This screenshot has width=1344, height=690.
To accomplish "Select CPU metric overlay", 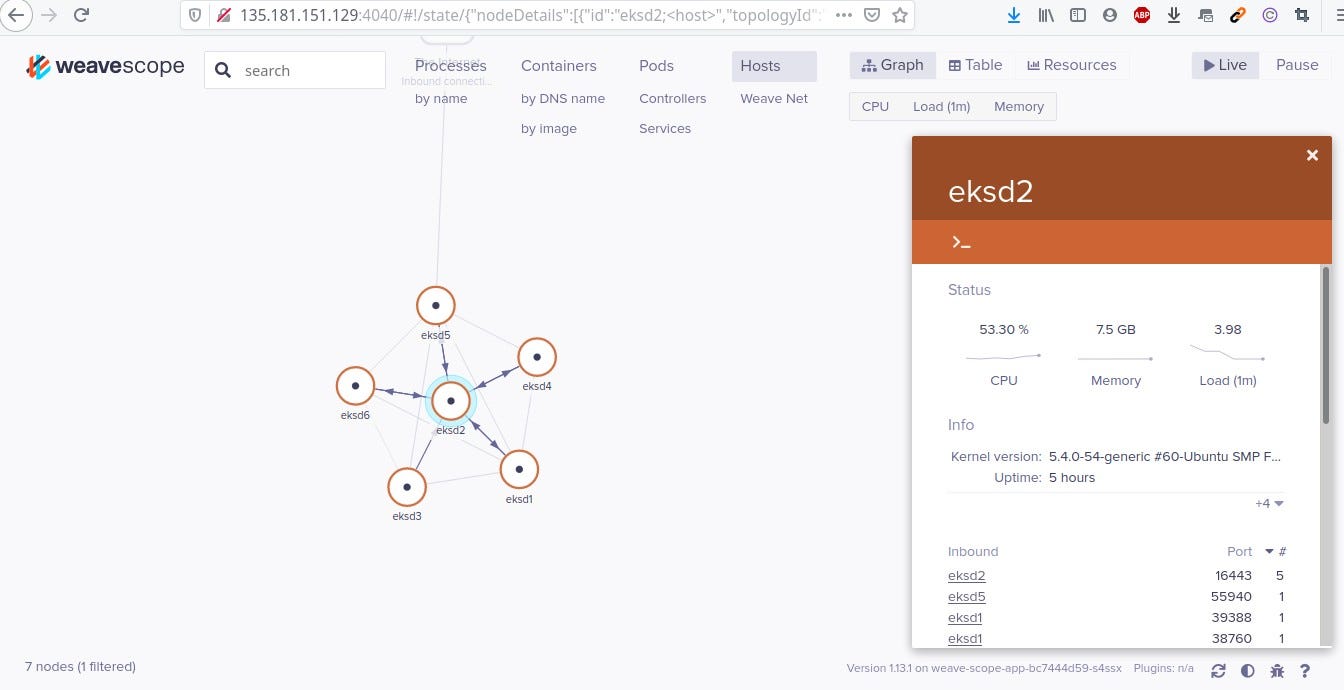I will tap(875, 106).
